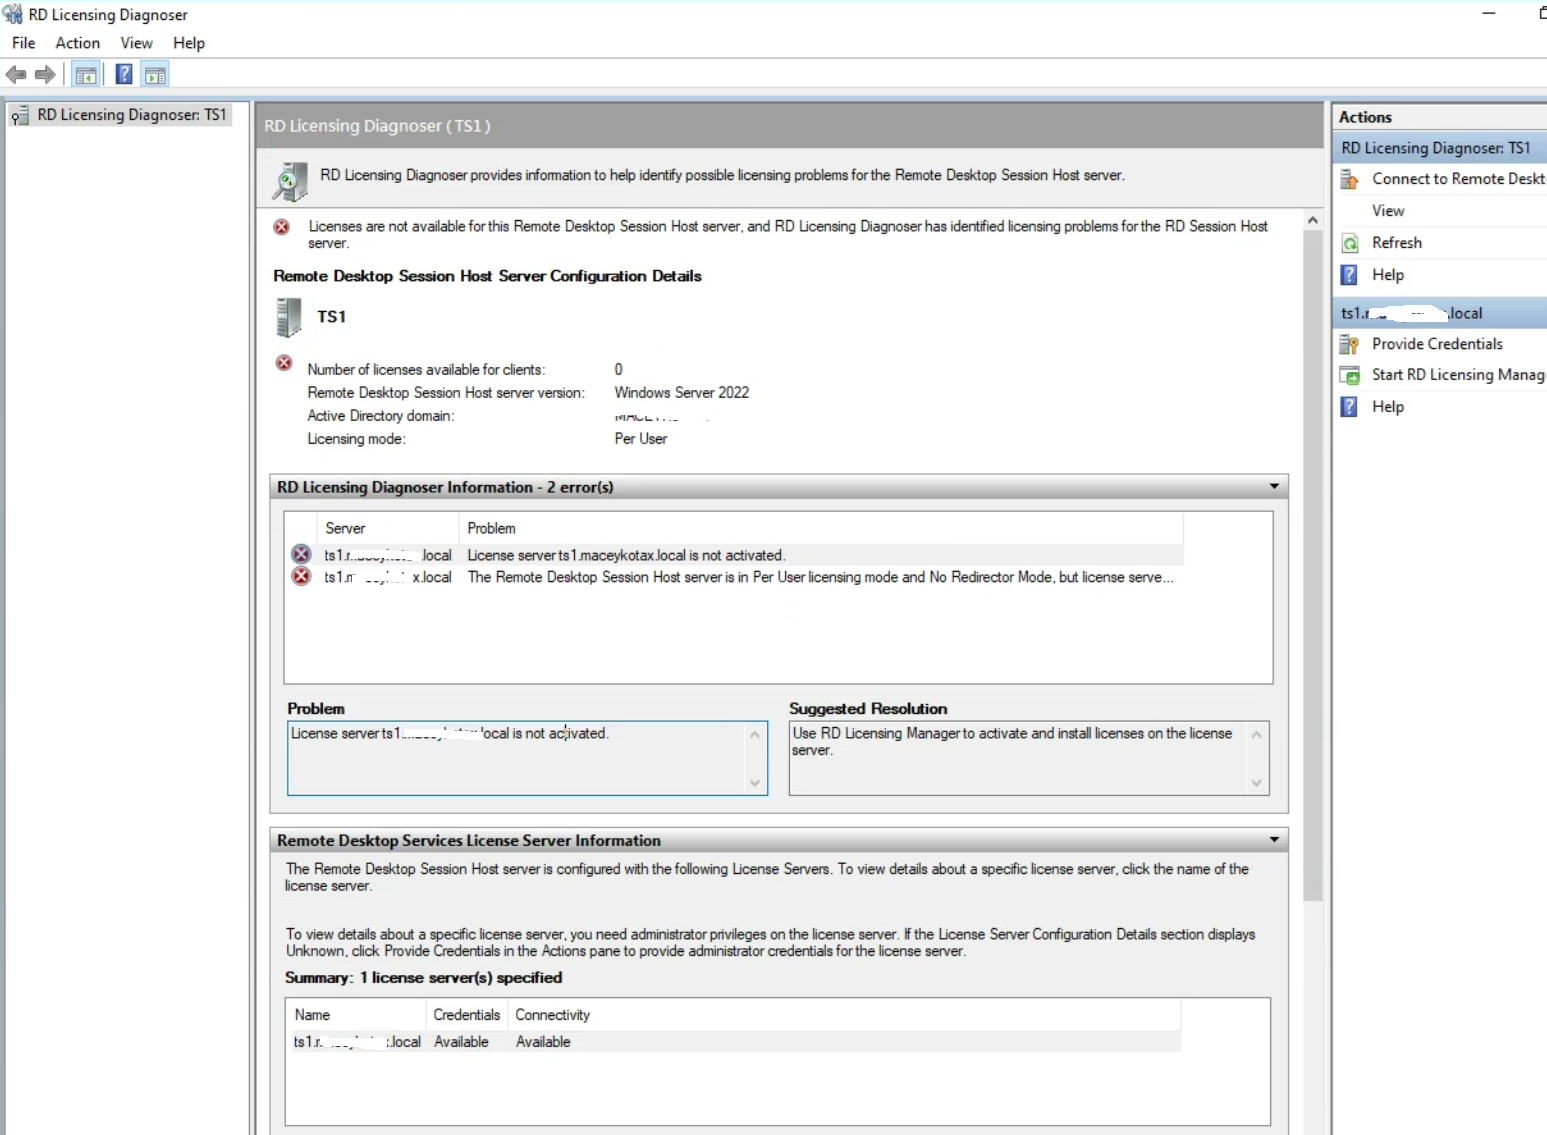Click the Connect to Remote Desktop action icon

point(1349,179)
